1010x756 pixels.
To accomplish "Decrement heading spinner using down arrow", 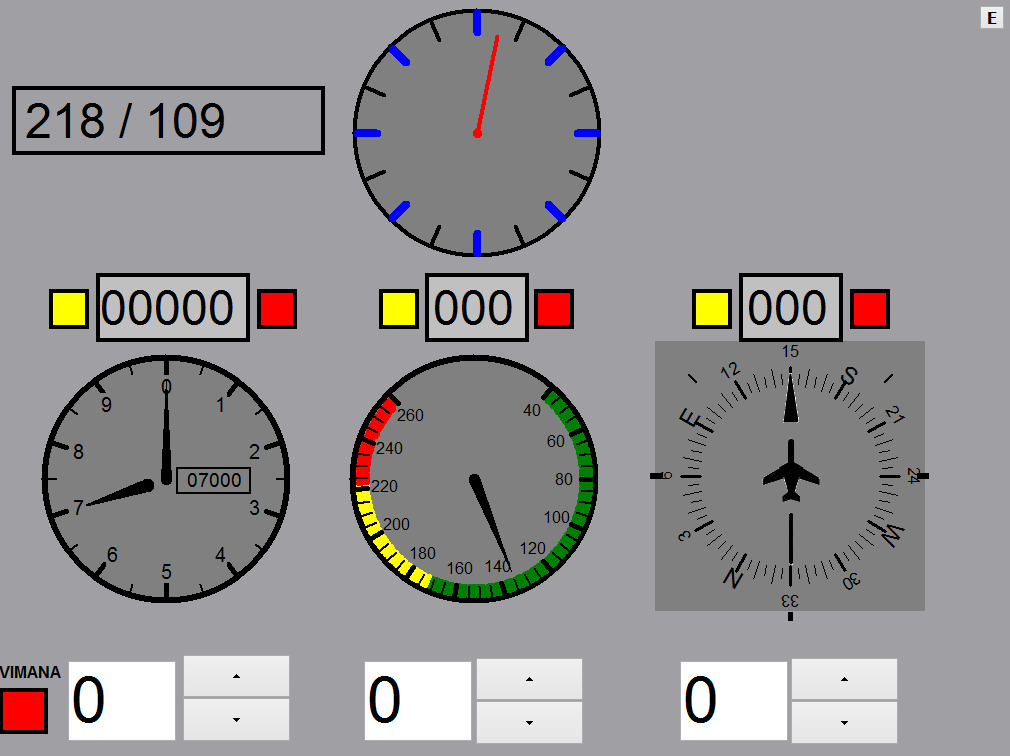I will 844,721.
